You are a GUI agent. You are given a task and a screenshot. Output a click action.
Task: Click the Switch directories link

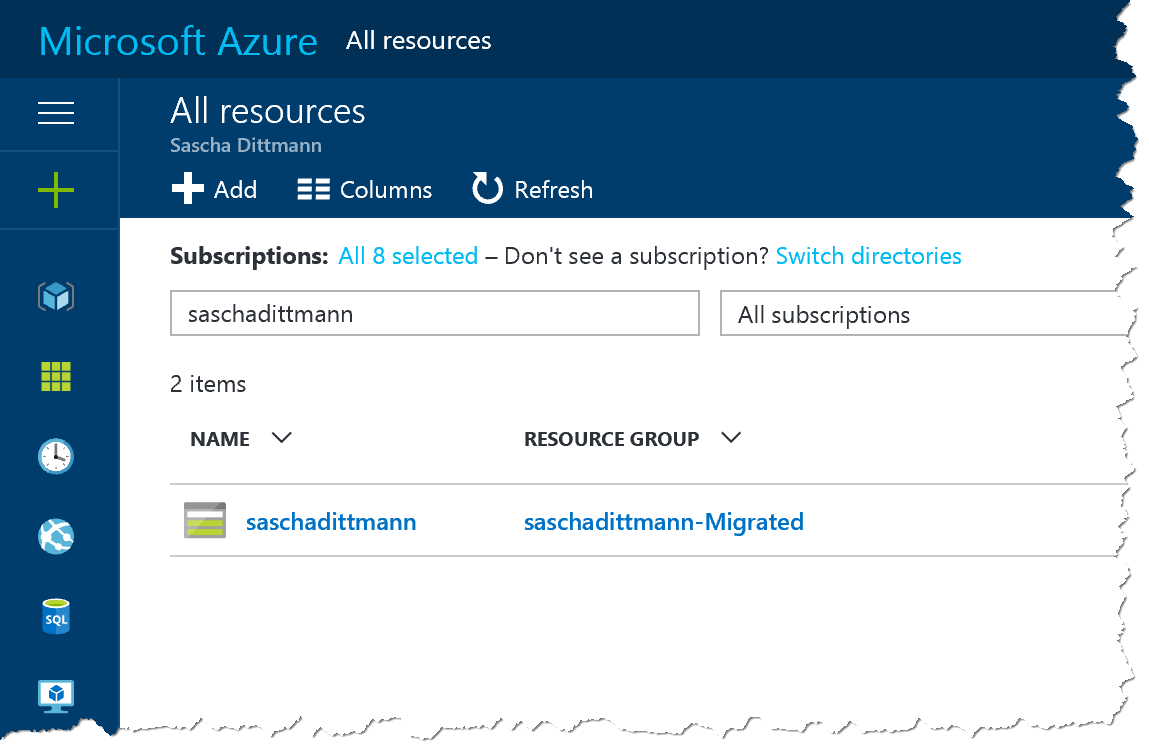pyautogui.click(x=868, y=256)
